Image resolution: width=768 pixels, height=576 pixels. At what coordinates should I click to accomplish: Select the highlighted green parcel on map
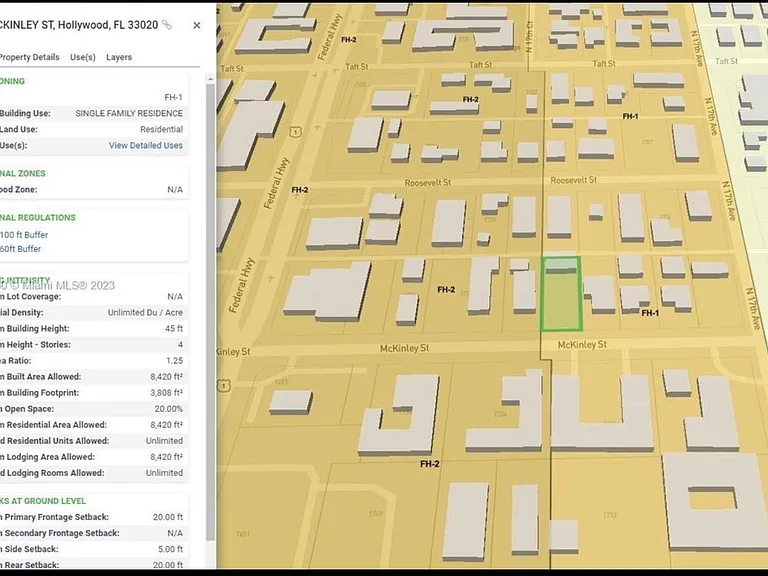[561, 294]
